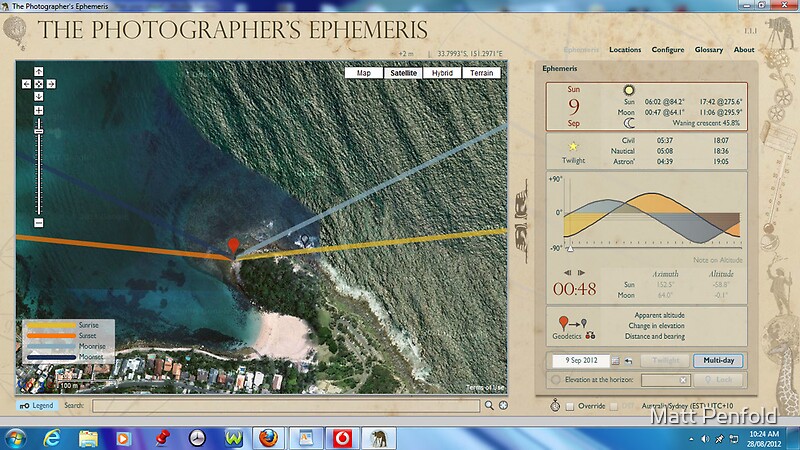Step time forward with right arrow
800x450 pixels.
(581, 273)
